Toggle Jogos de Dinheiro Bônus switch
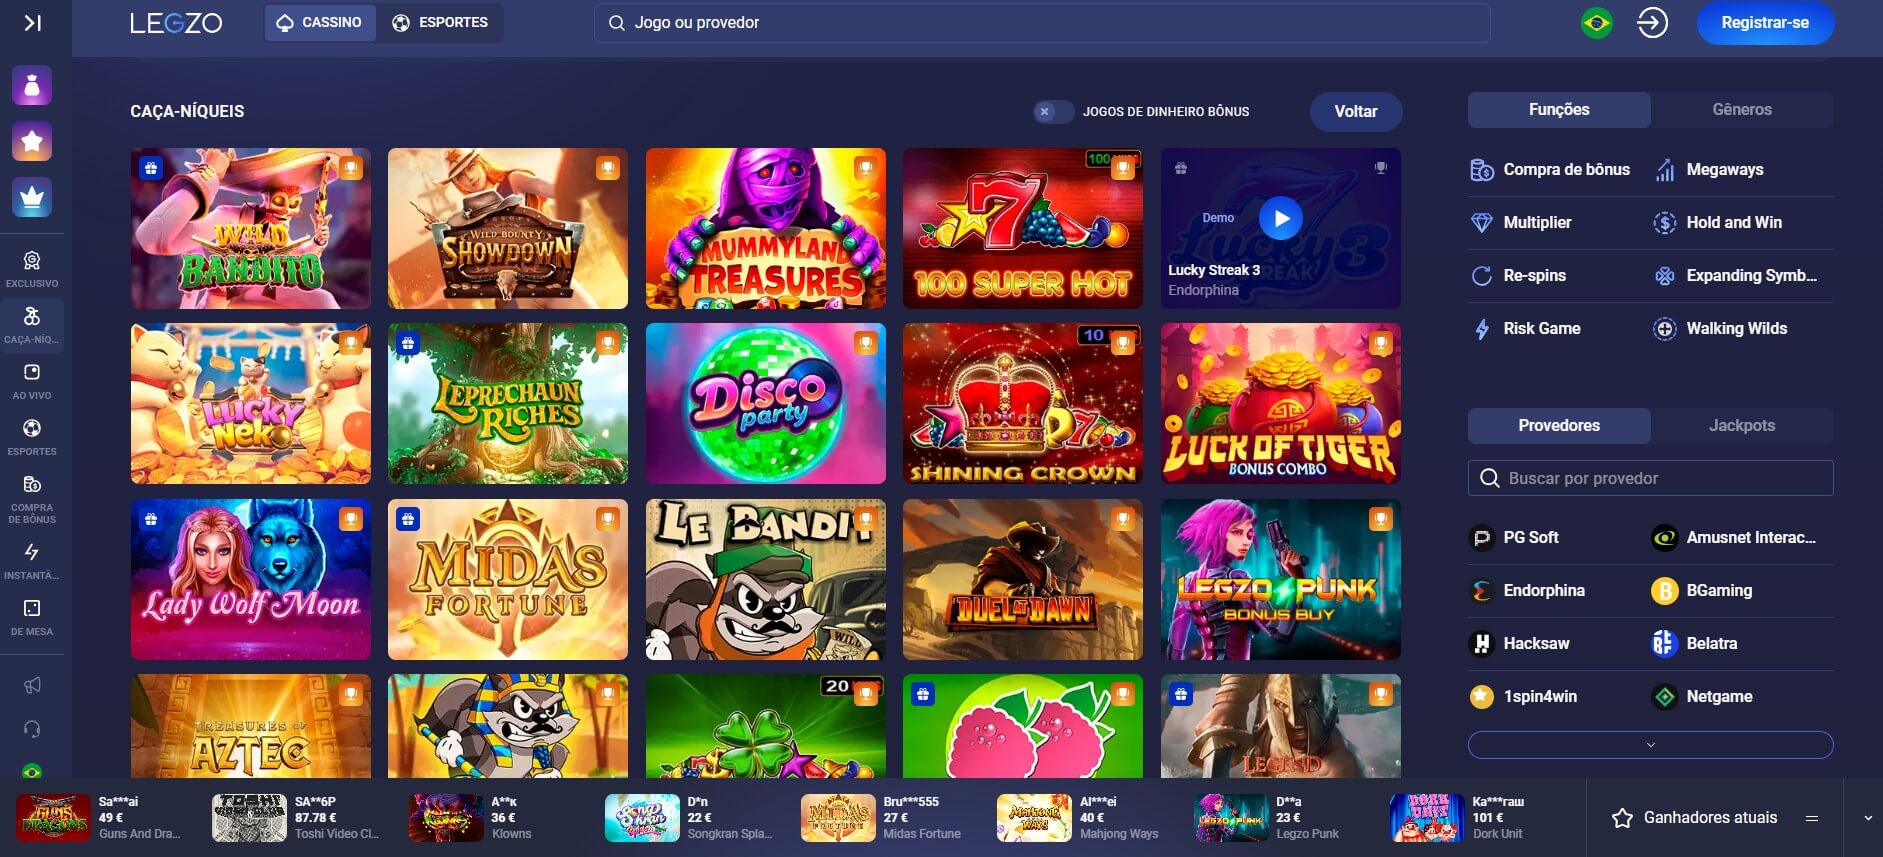1883x857 pixels. click(1054, 112)
